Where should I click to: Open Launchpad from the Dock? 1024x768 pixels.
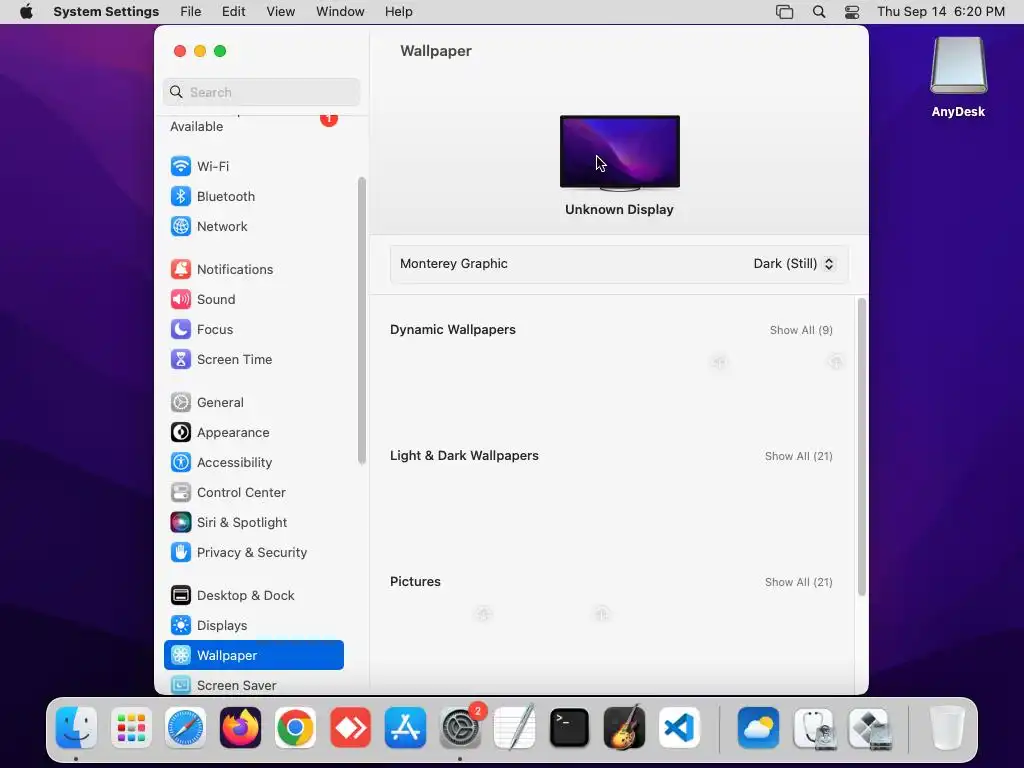131,727
